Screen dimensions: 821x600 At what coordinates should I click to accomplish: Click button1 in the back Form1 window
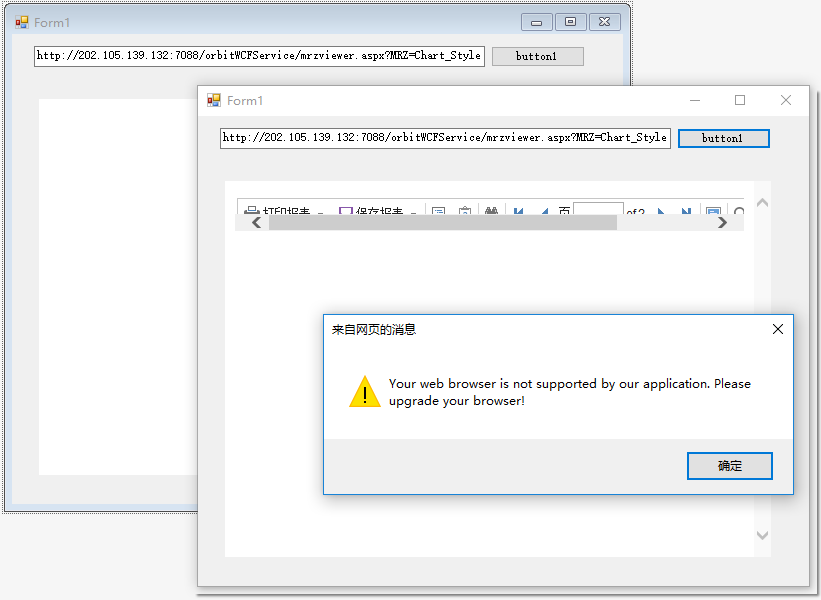[537, 56]
